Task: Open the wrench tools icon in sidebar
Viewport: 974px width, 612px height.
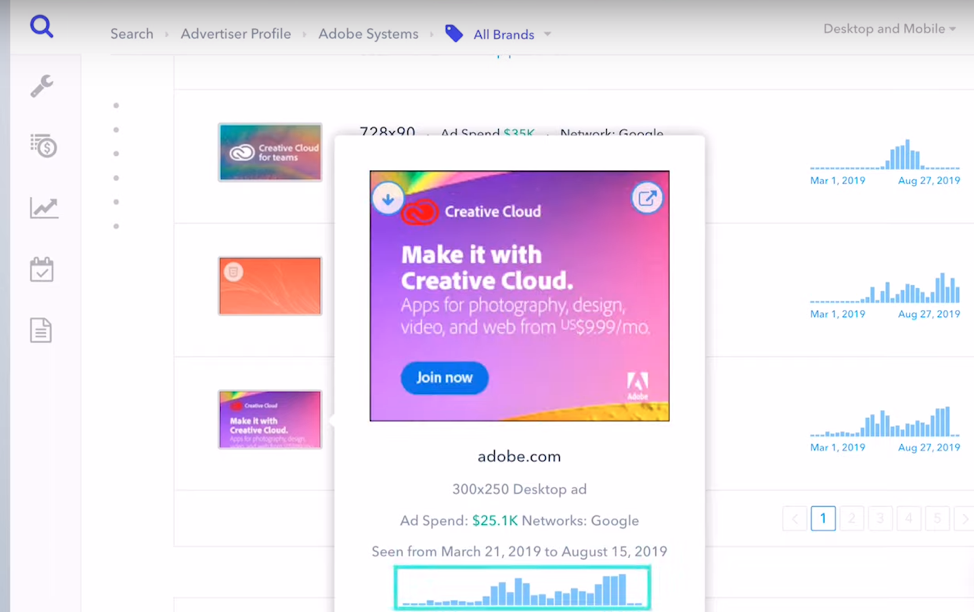Action: click(42, 86)
